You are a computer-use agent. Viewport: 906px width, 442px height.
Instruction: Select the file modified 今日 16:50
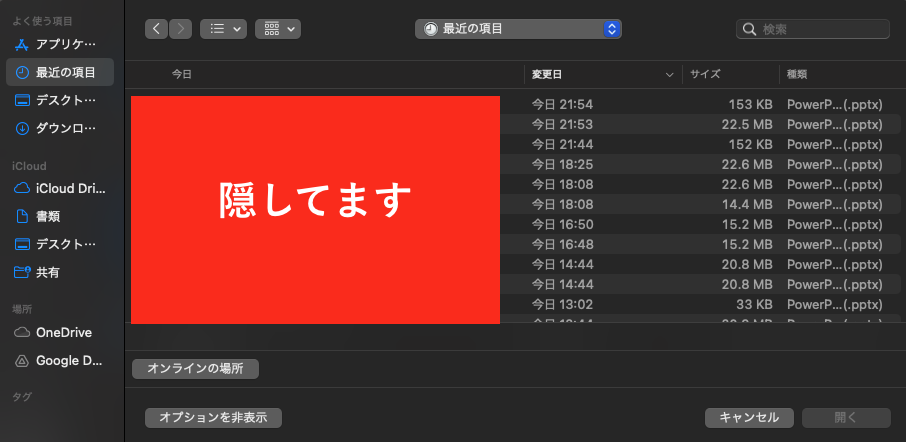[x=515, y=224]
